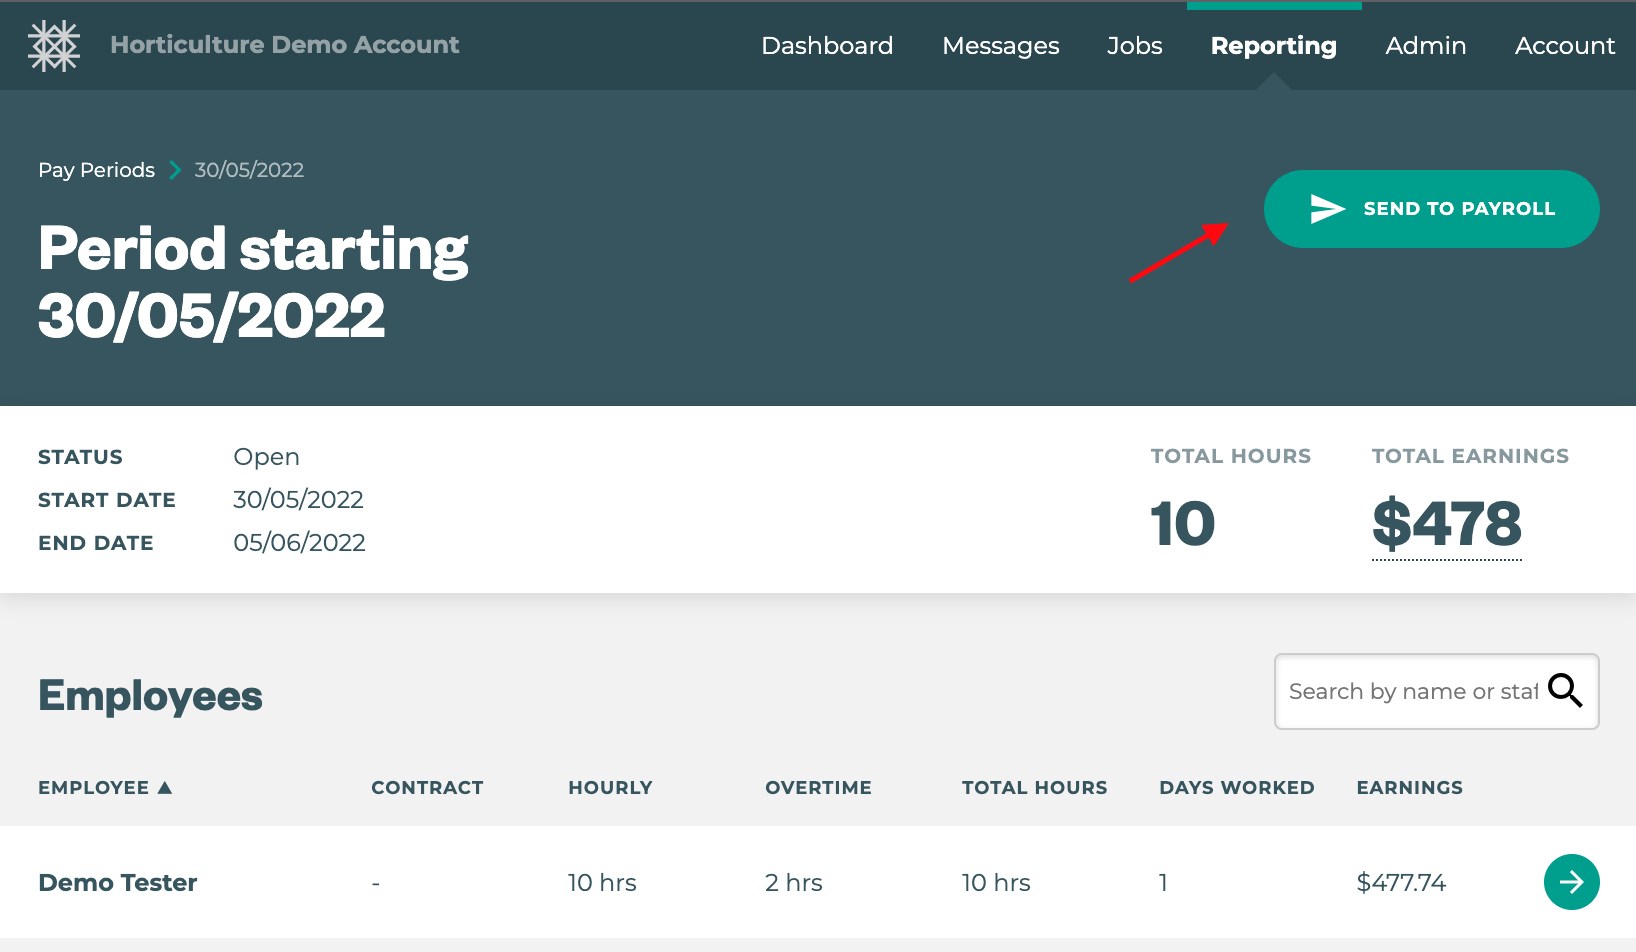Image resolution: width=1636 pixels, height=952 pixels.
Task: Click the paper plane send icon
Action: click(1327, 209)
